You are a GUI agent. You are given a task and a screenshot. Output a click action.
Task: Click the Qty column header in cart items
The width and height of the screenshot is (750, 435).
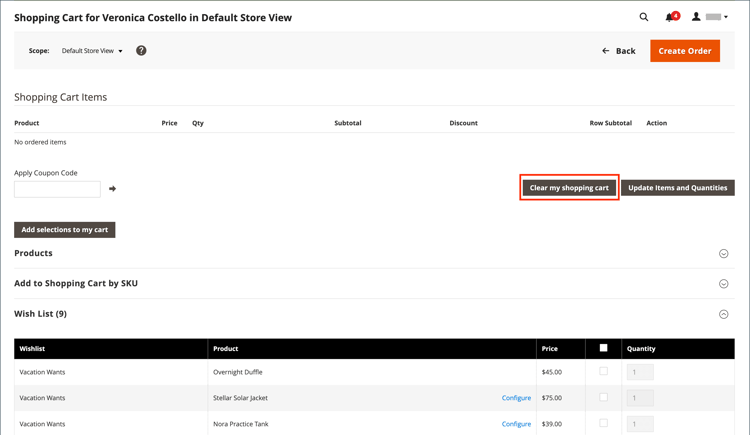click(x=198, y=123)
